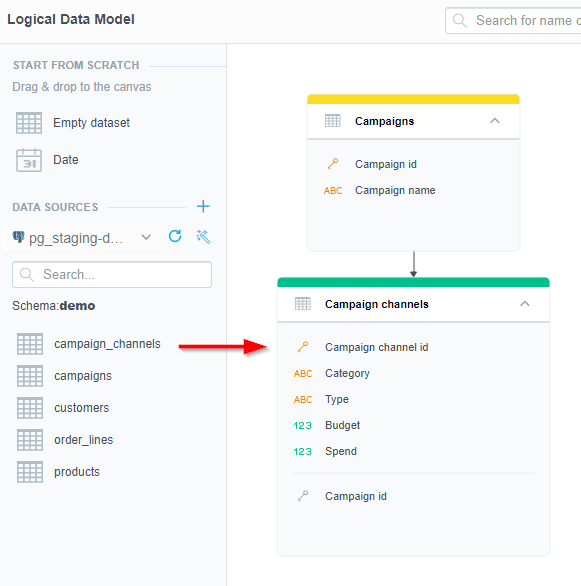Click the Campaign channels dataset title
581x586 pixels.
click(377, 304)
